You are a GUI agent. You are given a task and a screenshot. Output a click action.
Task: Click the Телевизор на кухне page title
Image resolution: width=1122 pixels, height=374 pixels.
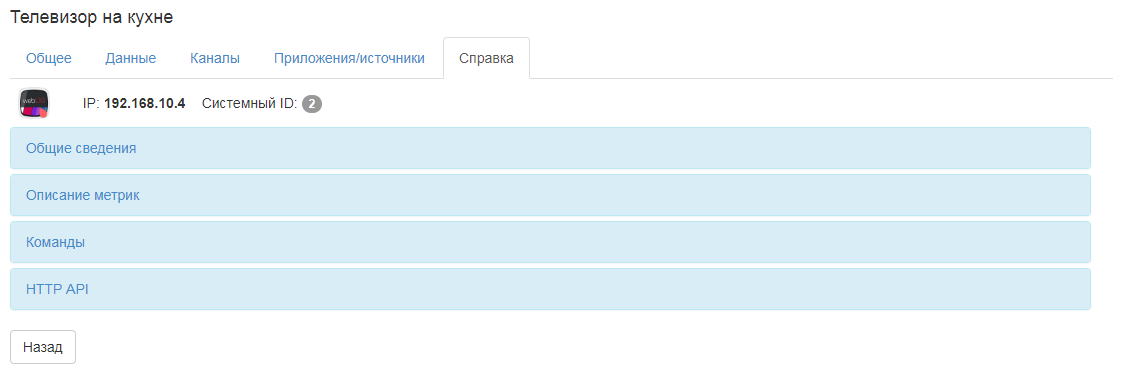click(x=92, y=17)
